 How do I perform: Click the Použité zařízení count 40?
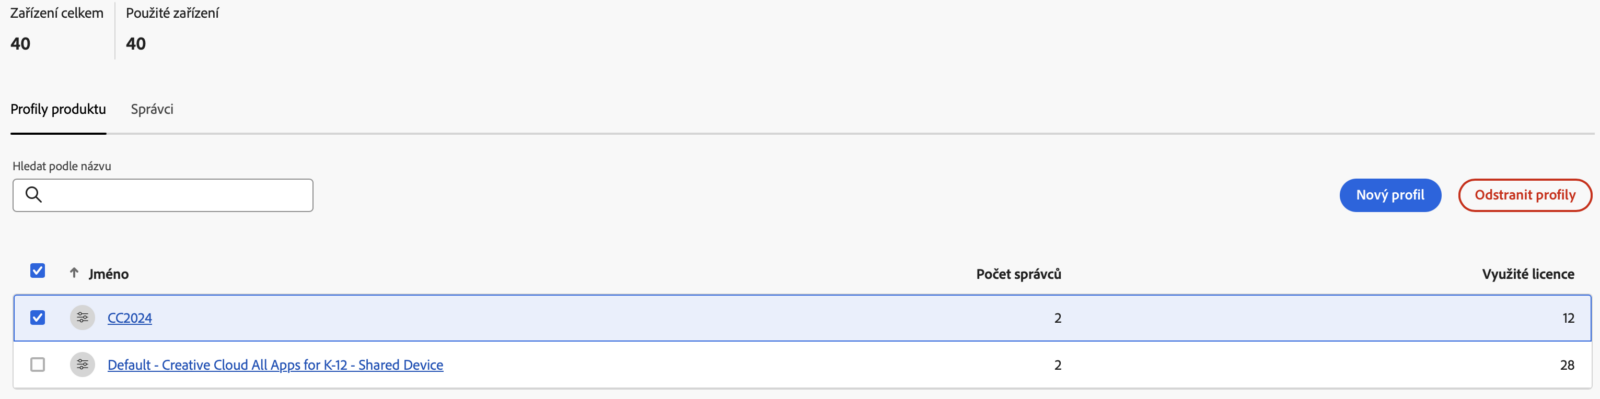[136, 44]
